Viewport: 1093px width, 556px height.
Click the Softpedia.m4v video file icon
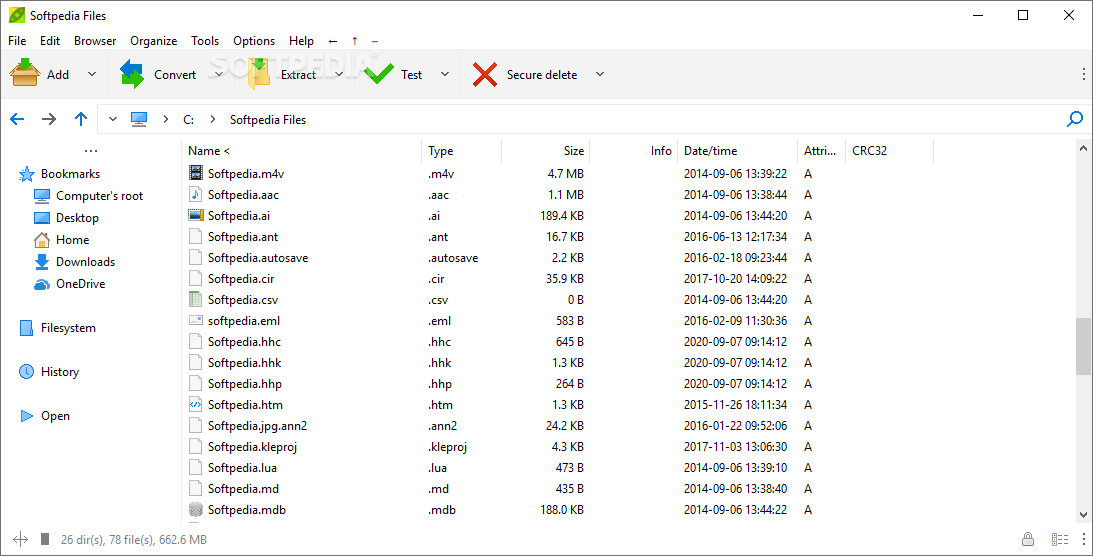196,173
